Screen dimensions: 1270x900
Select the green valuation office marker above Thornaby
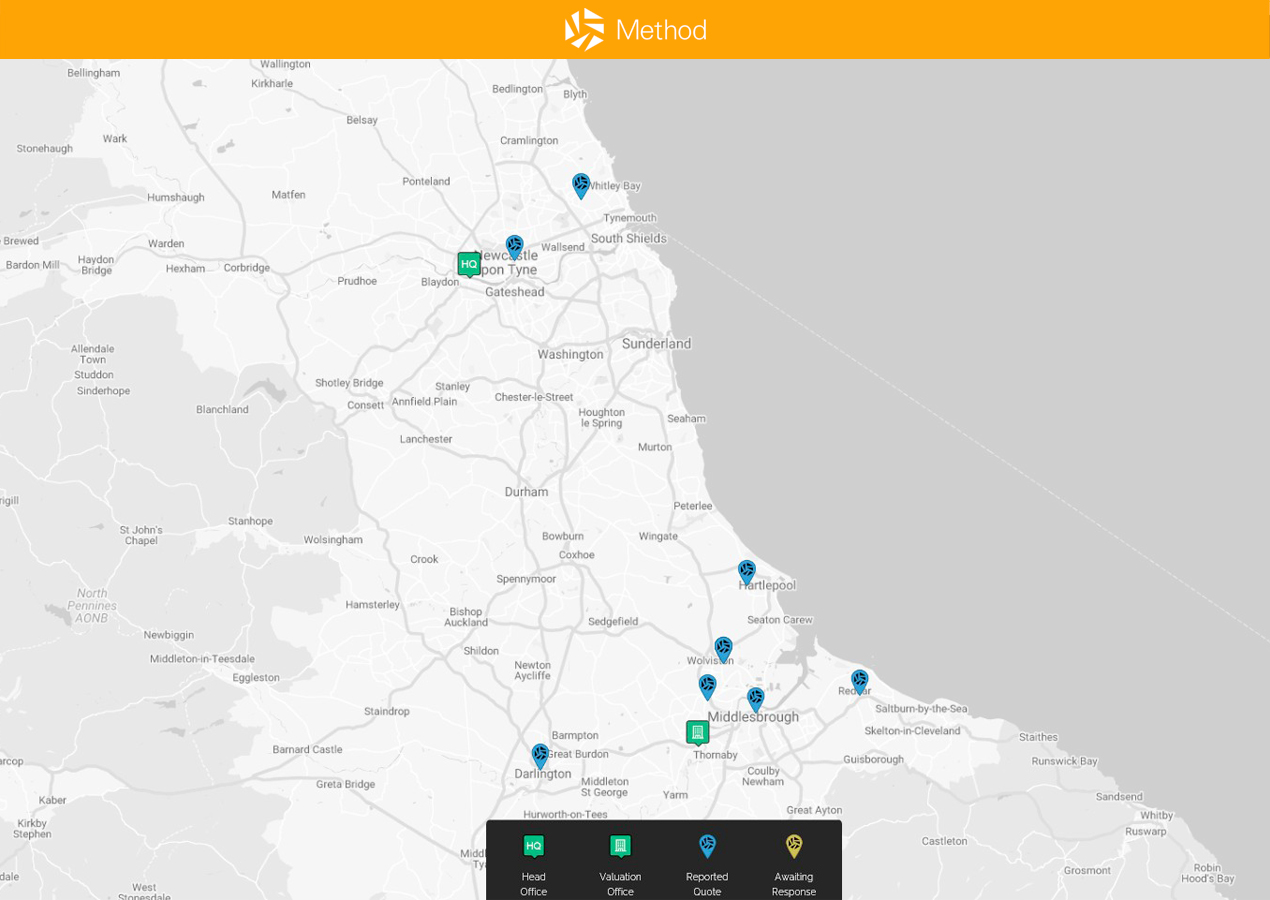coord(698,732)
